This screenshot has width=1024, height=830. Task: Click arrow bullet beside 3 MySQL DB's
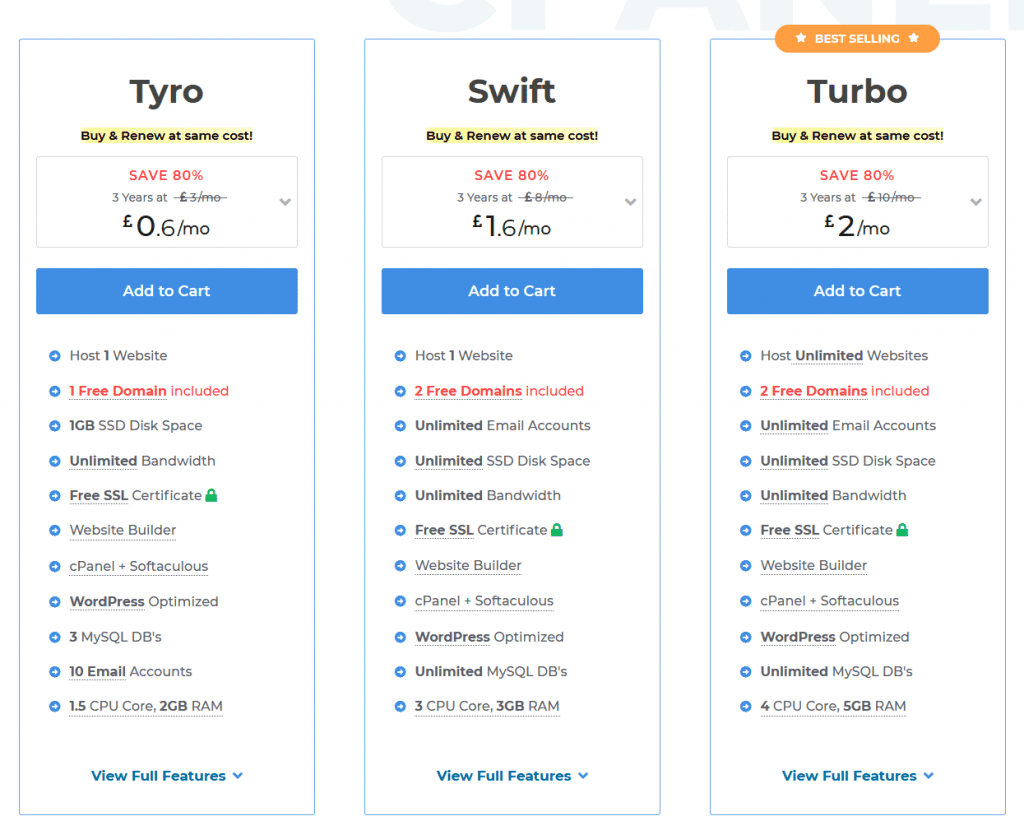click(55, 637)
